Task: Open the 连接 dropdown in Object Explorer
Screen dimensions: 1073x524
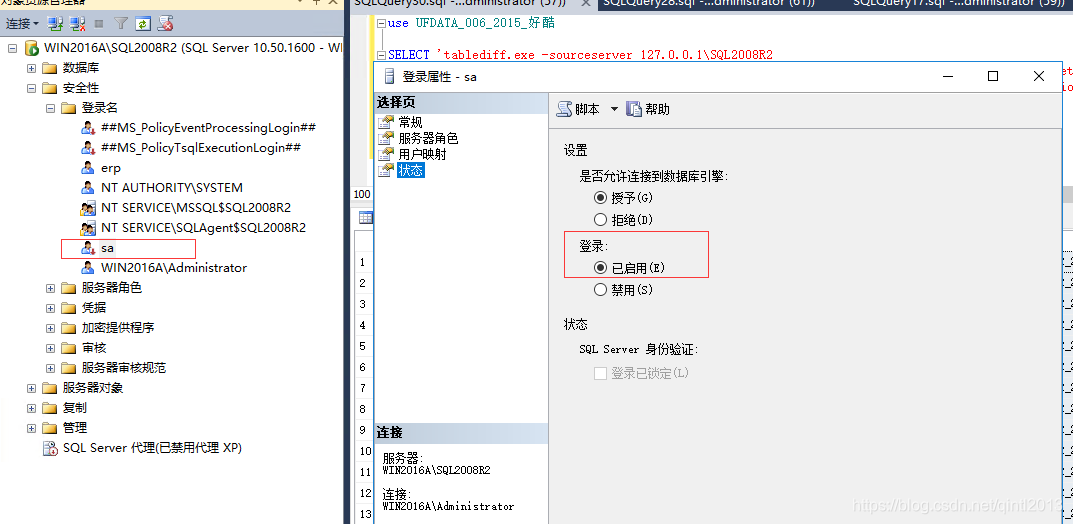Action: pos(23,24)
